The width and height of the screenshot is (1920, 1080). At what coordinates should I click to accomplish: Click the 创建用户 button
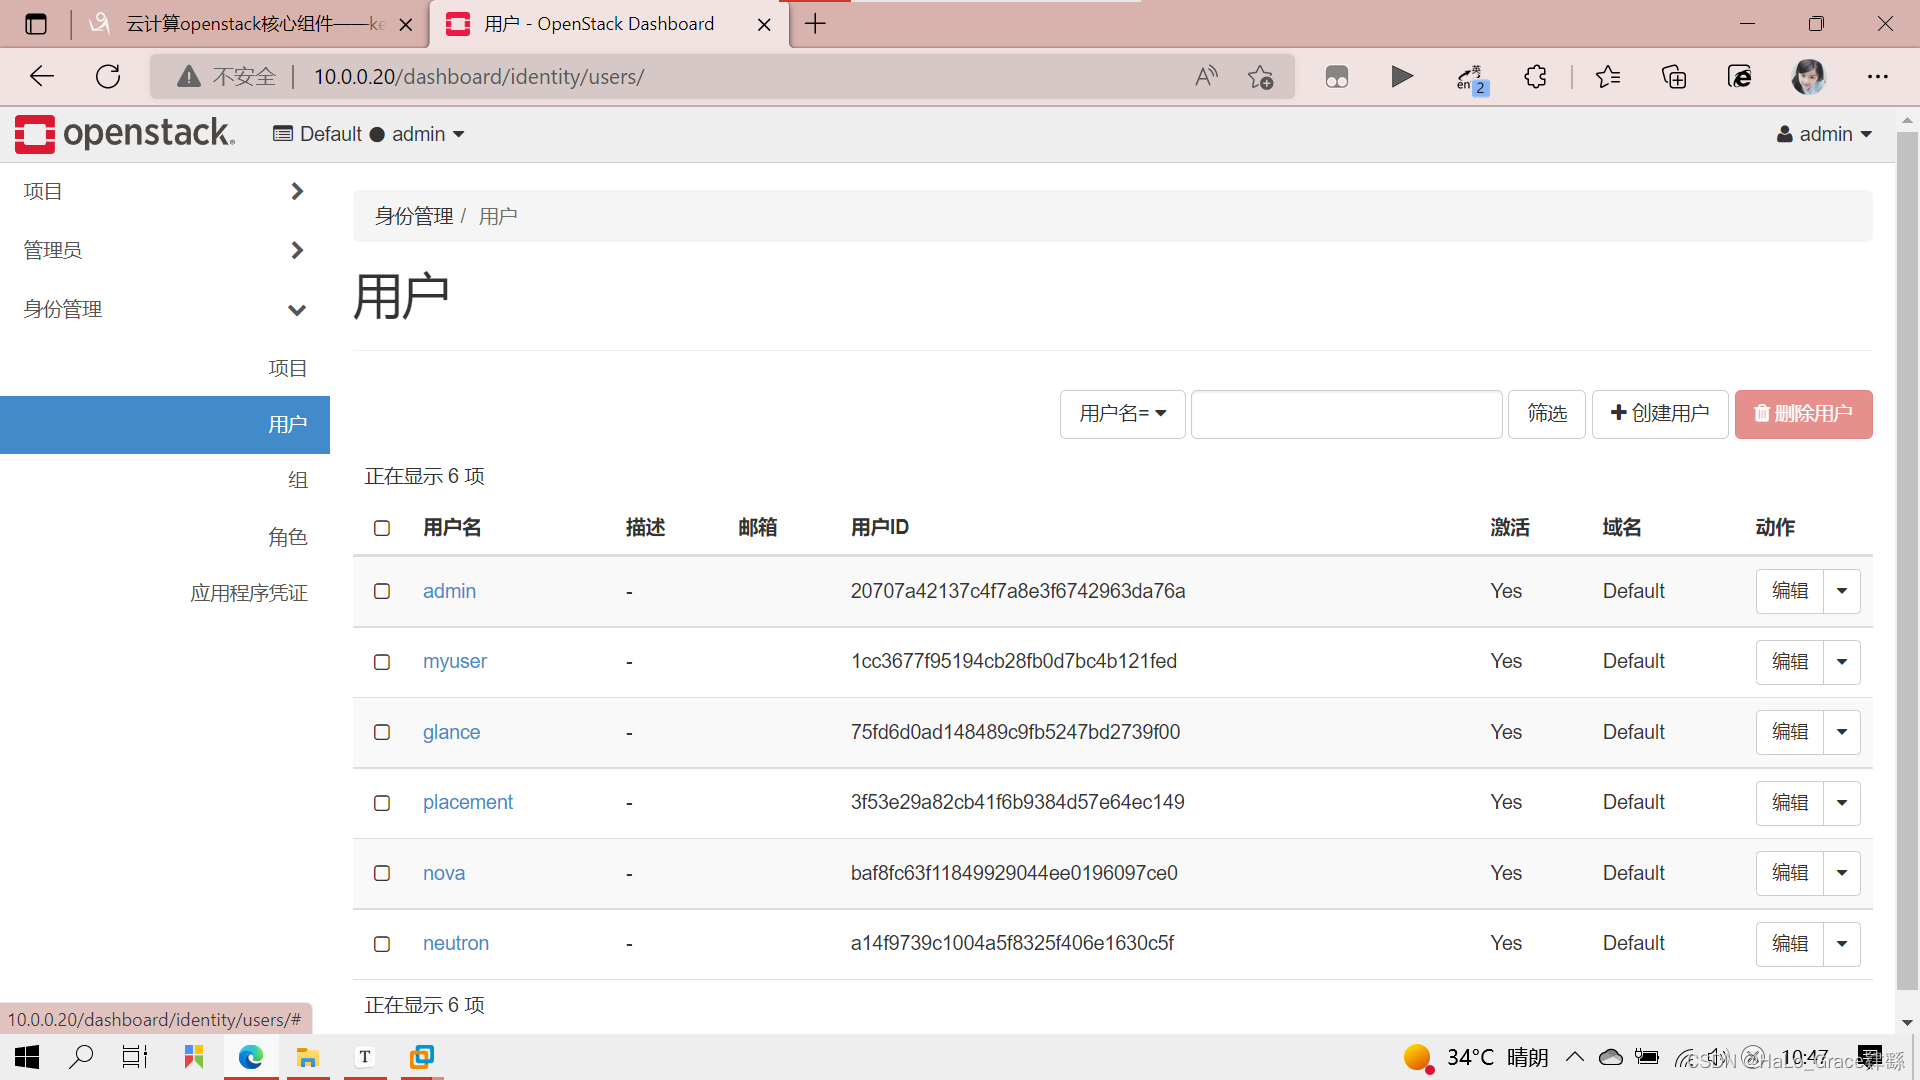click(x=1659, y=413)
